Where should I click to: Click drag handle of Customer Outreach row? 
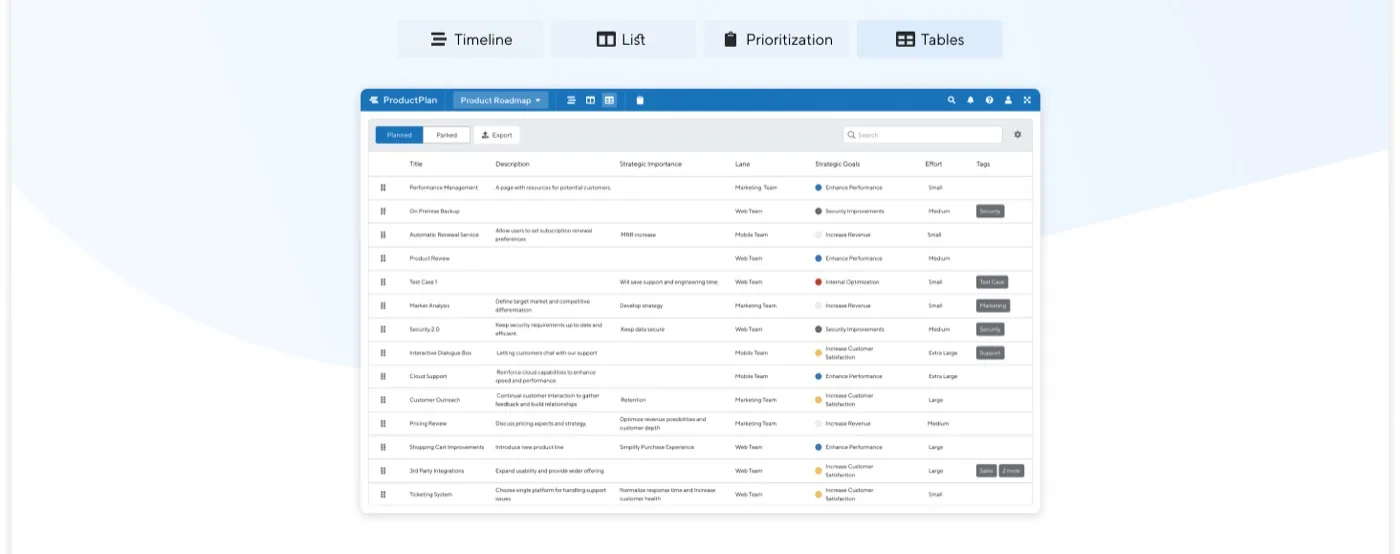click(383, 400)
